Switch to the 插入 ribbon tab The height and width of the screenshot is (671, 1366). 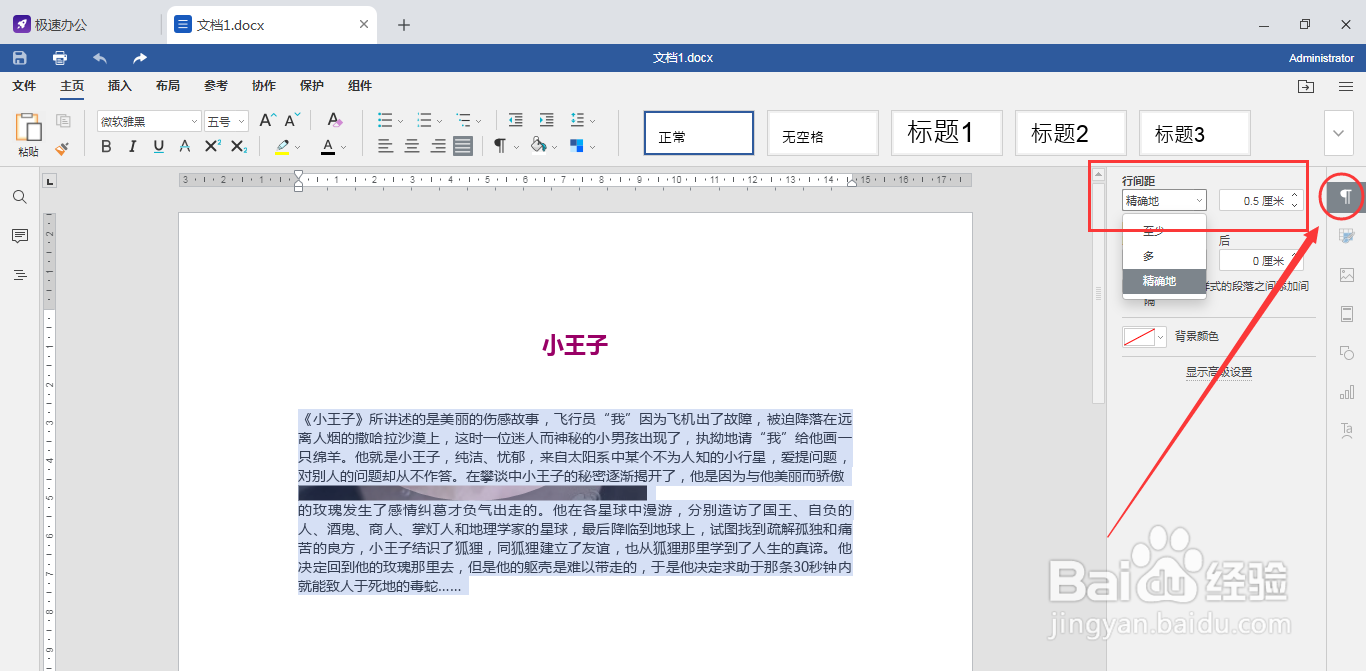[x=119, y=86]
